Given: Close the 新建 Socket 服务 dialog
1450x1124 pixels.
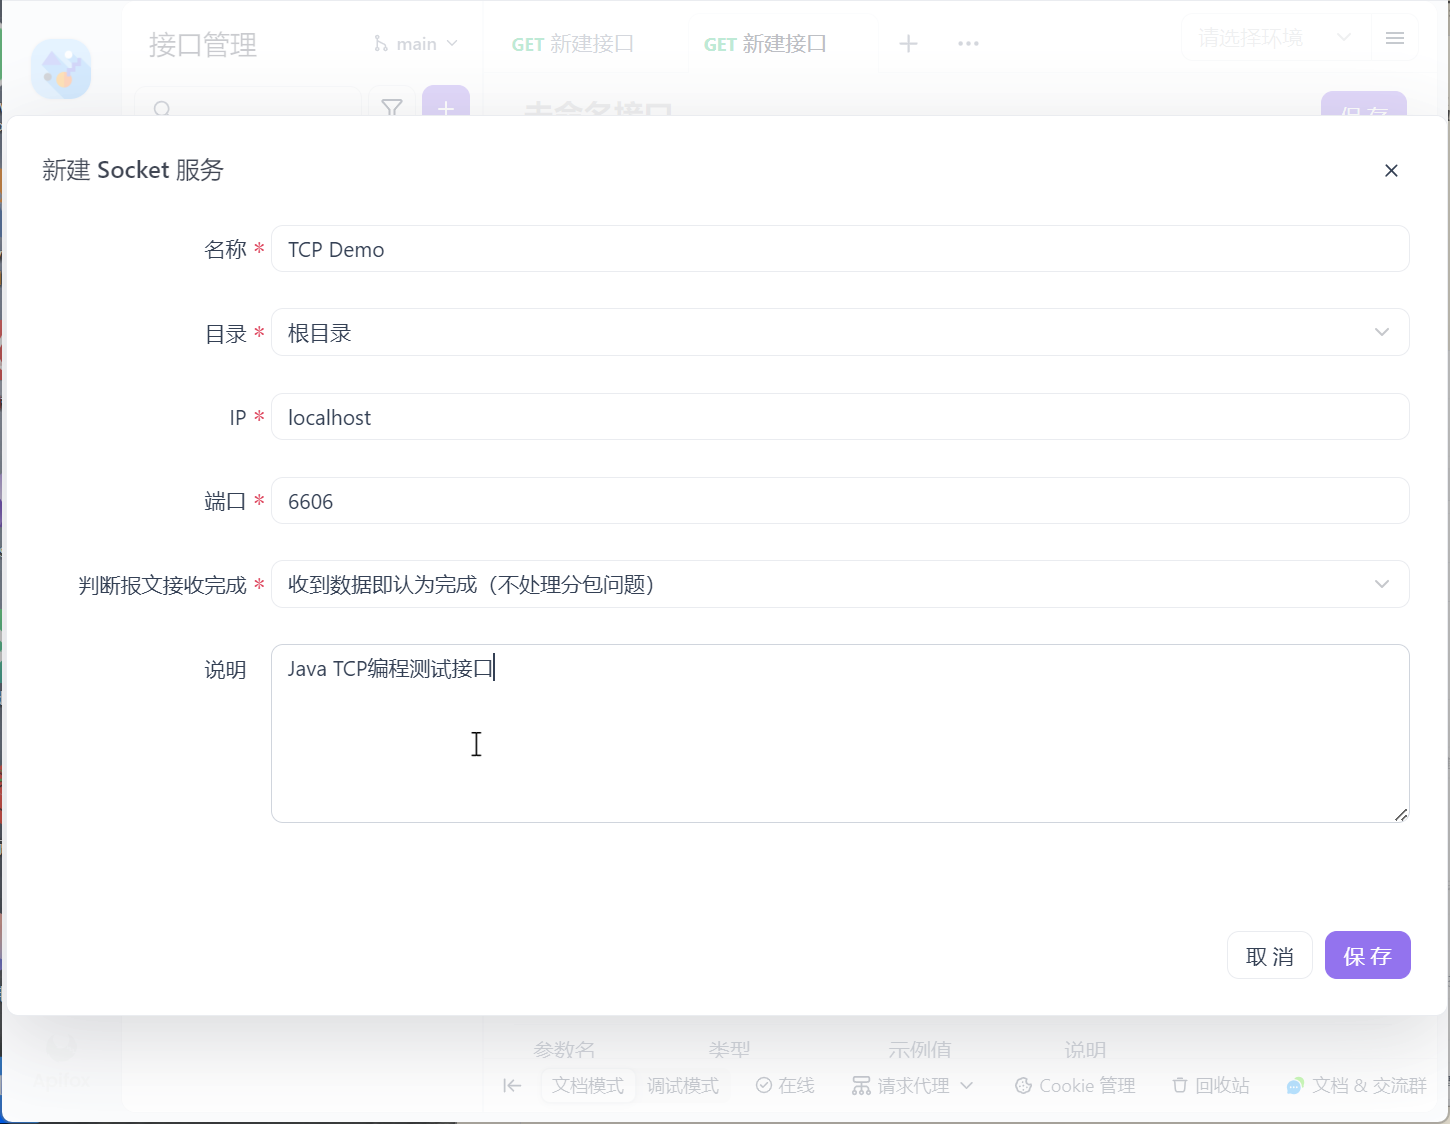Looking at the screenshot, I should click(1391, 171).
